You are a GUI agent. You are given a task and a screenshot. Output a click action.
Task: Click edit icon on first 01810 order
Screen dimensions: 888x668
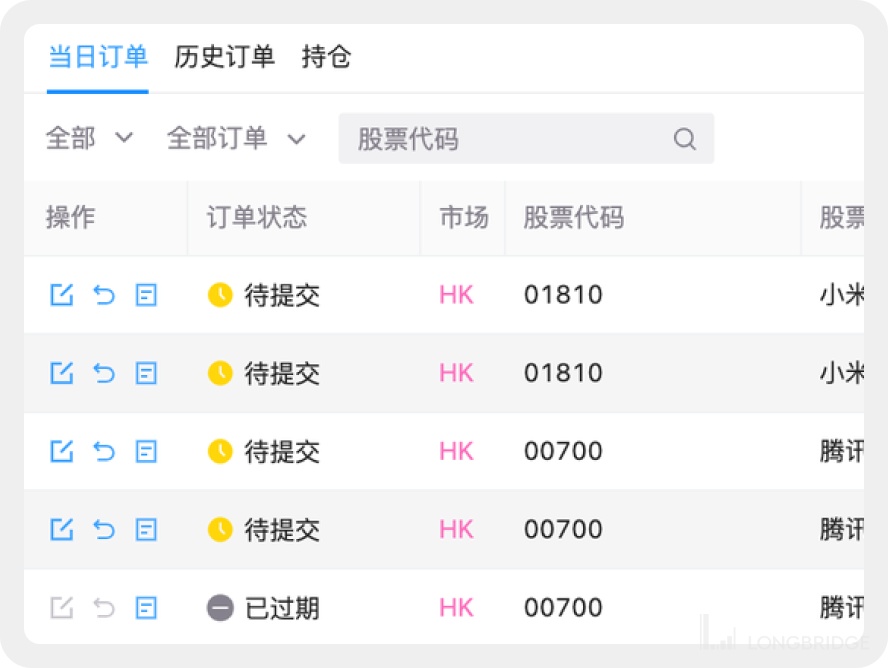coord(62,295)
